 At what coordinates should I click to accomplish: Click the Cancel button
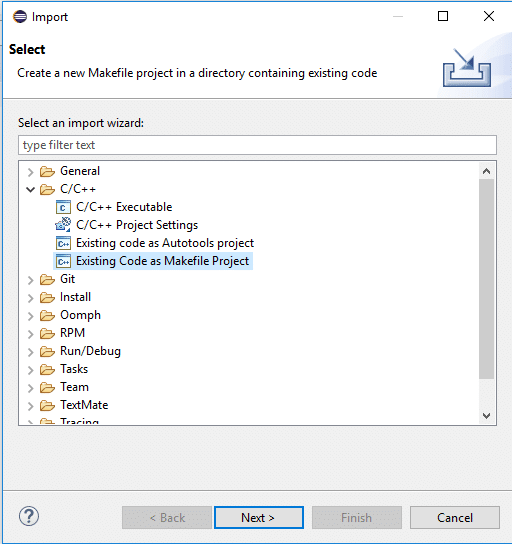tap(455, 518)
